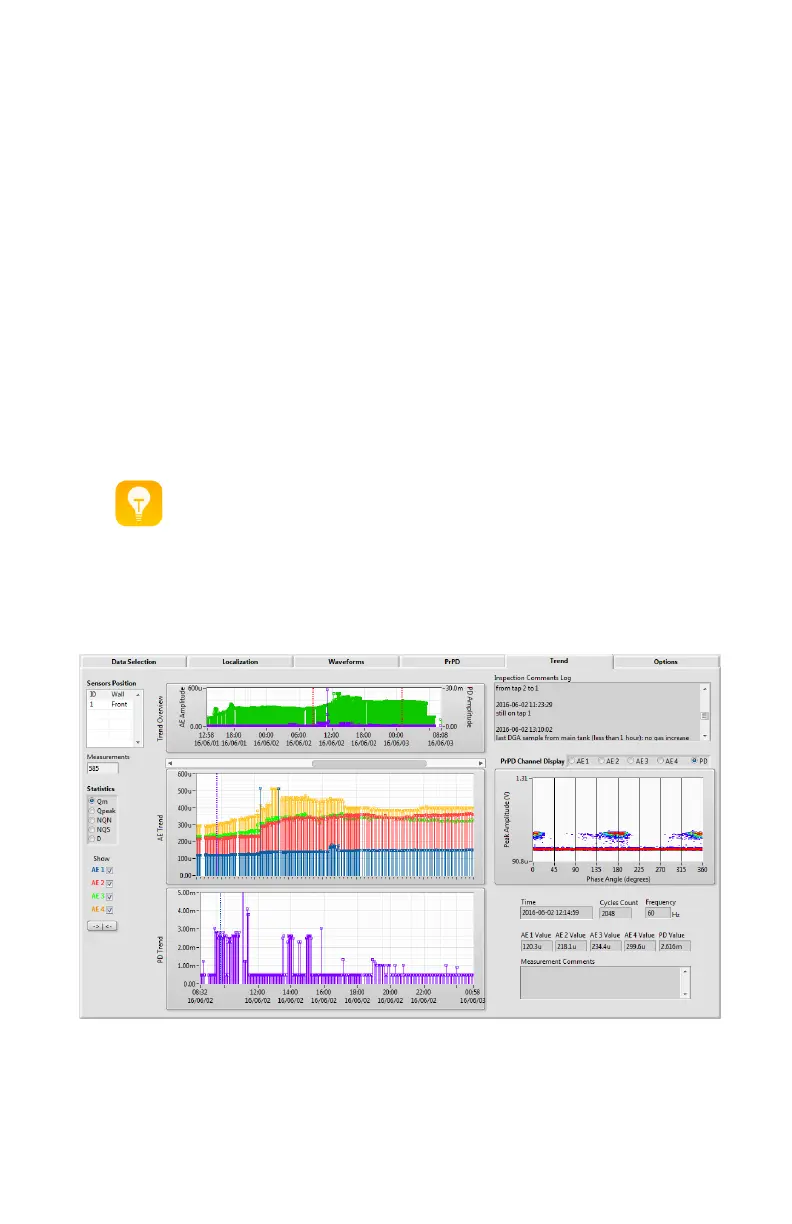Click the AE 4 Value field
Image resolution: width=792 pixels, height=1224 pixels.
tap(640, 946)
